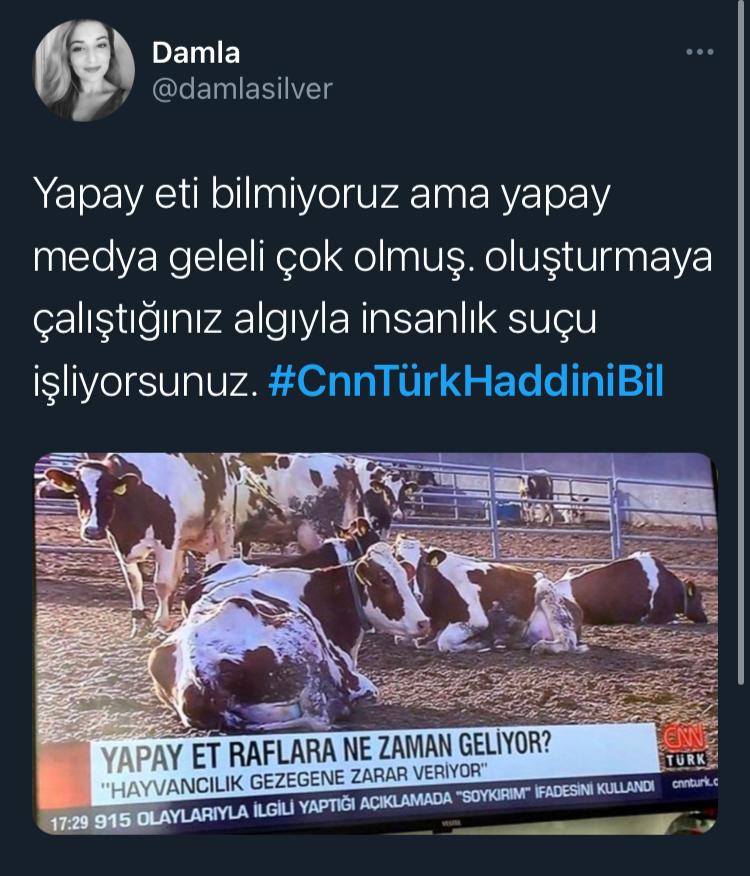Open the #CnnTürkHaddiniBil hashtag
The width and height of the screenshot is (750, 876).
click(x=466, y=380)
